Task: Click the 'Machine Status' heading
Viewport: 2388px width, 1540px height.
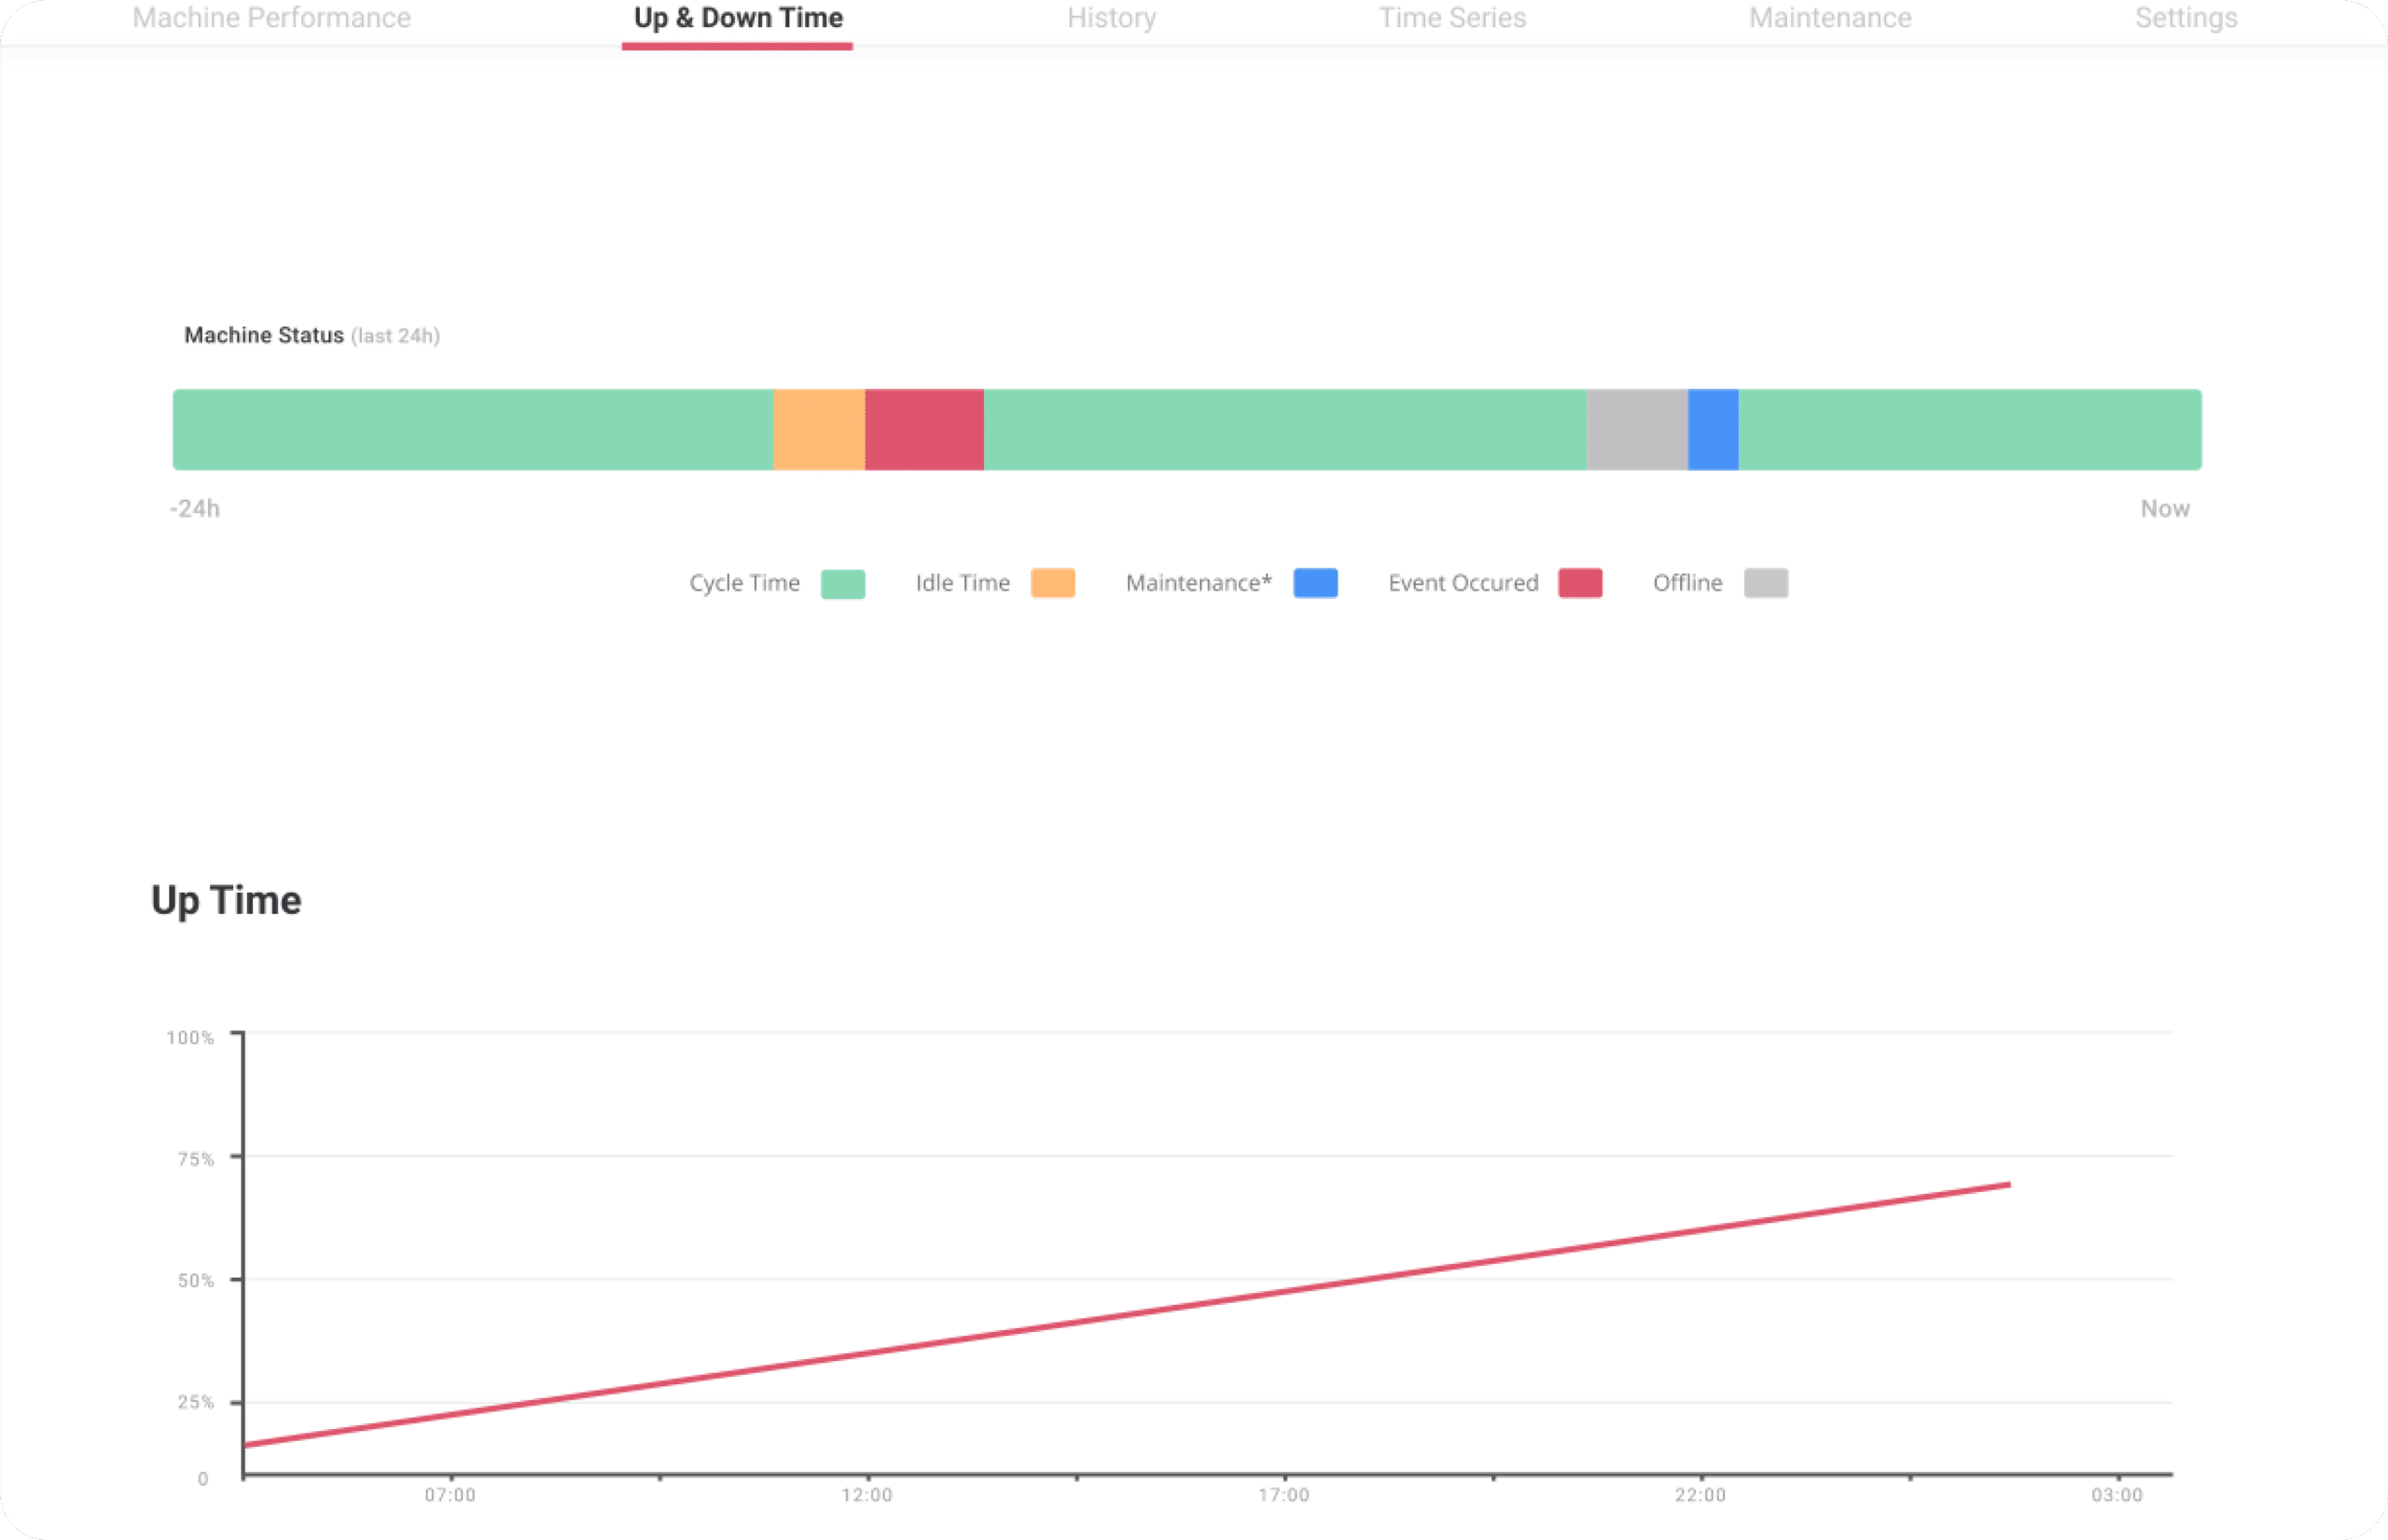Action: [264, 336]
